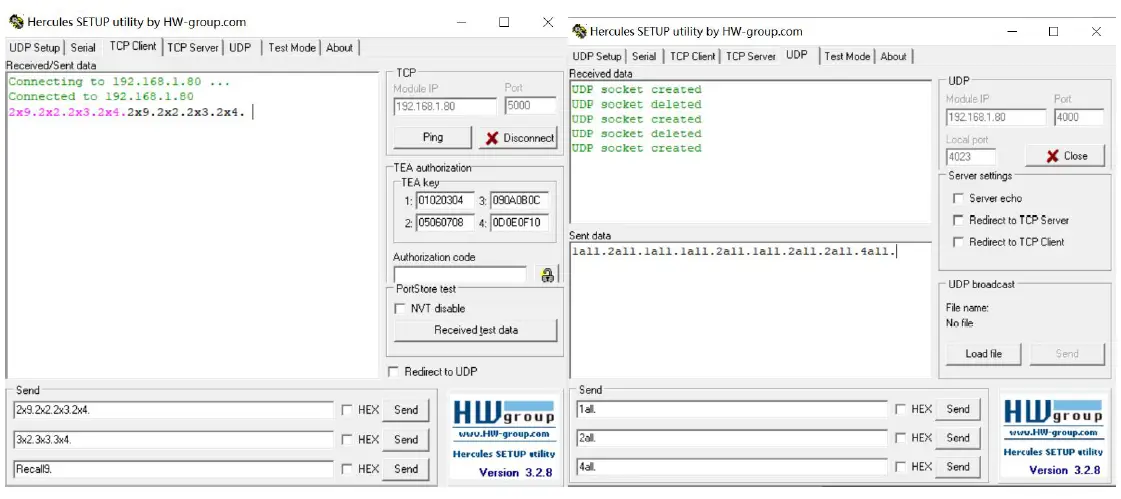Open the UDP Setup tab in left window
Image resolution: width=1121 pixels, height=499 pixels.
coord(34,48)
